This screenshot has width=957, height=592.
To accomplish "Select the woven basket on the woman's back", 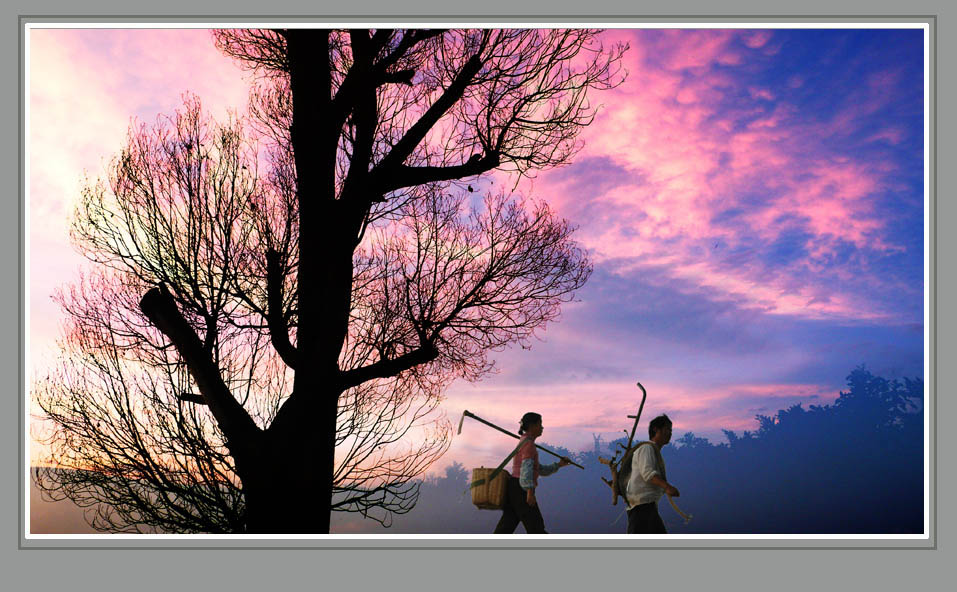I will pos(489,487).
